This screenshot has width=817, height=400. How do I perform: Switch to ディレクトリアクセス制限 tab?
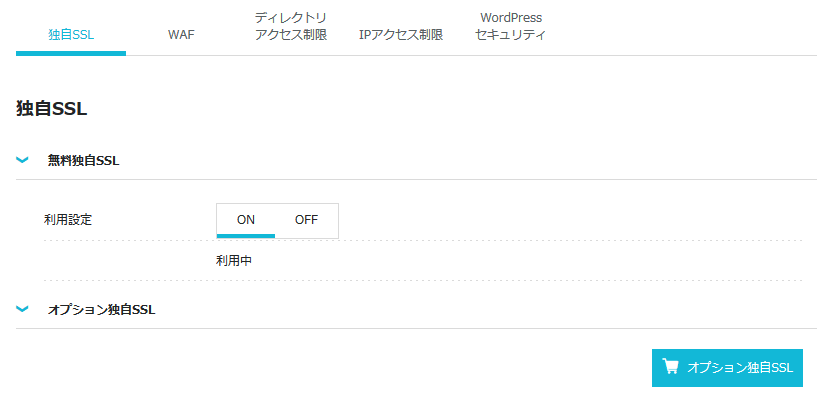point(291,27)
